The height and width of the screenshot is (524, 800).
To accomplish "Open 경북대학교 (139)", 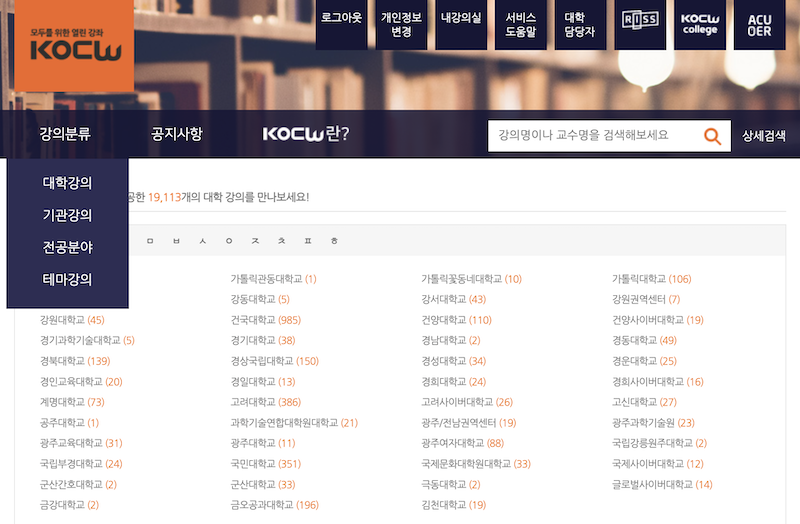I will pos(75,361).
